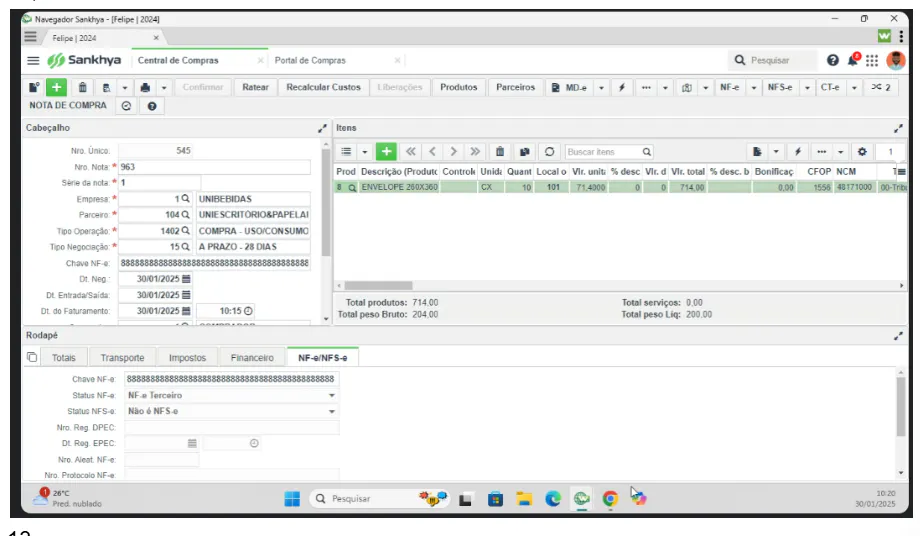The width and height of the screenshot is (920, 536).
Task: Refresh the items grid
Action: 549,152
